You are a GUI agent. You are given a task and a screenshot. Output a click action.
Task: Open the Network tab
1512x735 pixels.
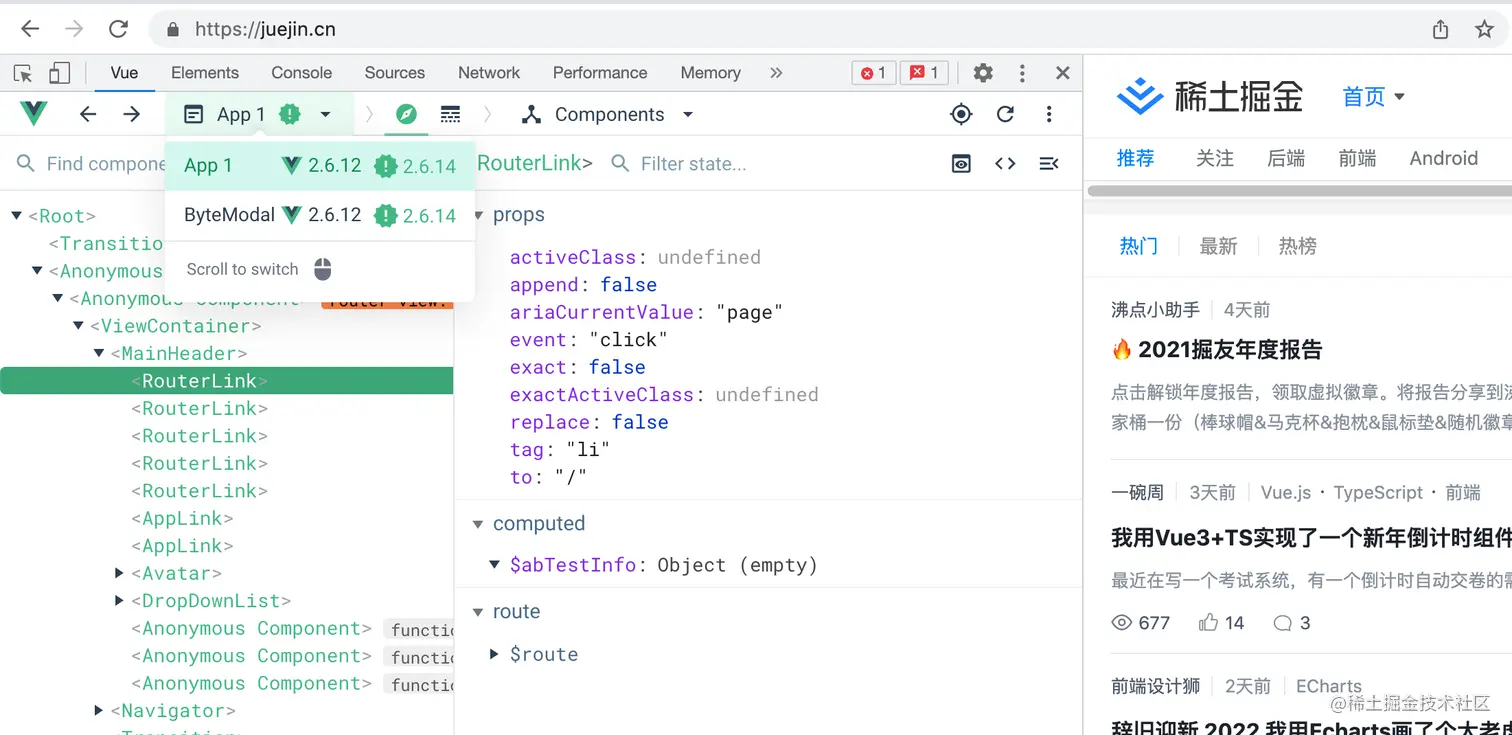(x=489, y=73)
